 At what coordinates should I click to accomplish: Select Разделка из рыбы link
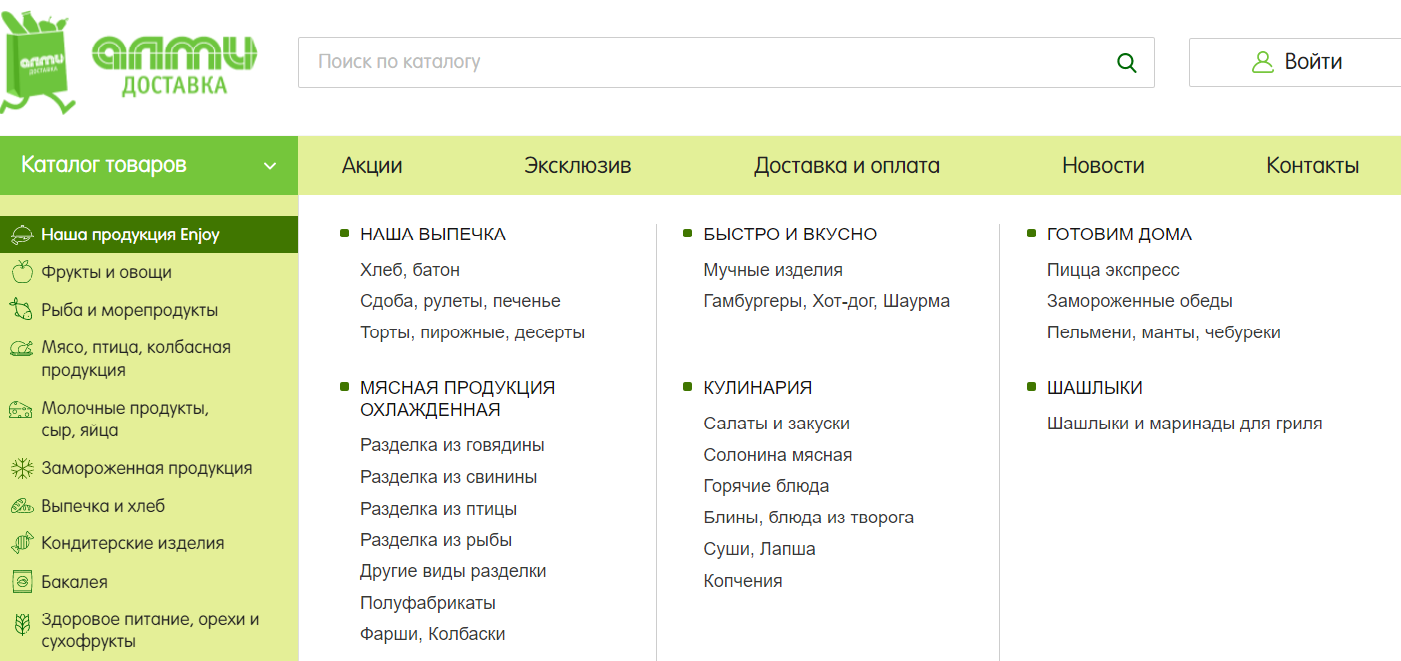[x=436, y=540]
